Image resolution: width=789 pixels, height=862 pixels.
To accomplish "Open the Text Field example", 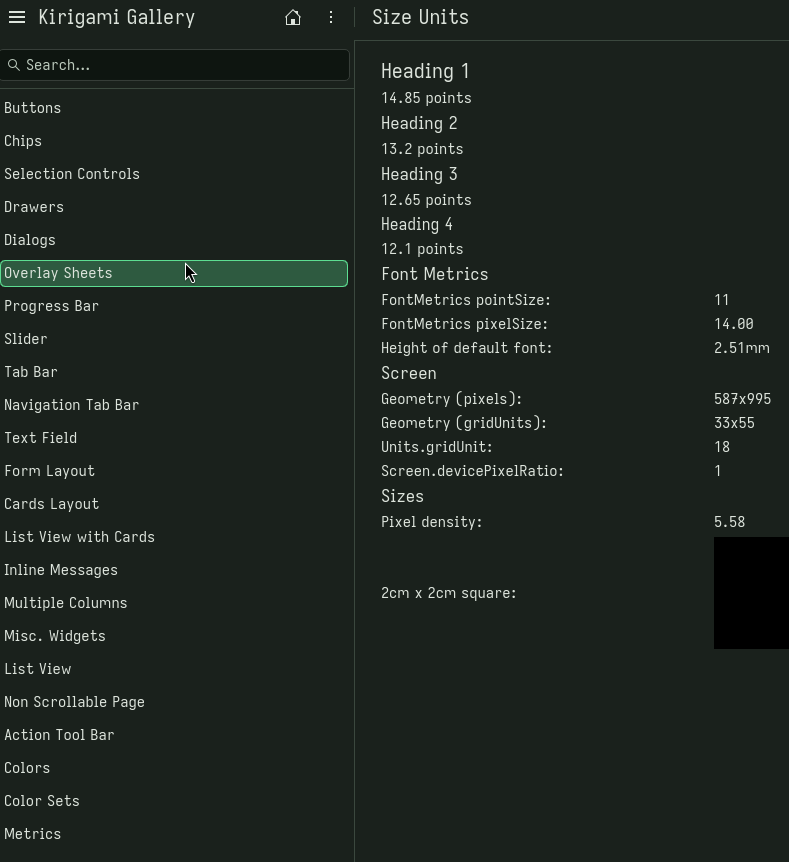I will (40, 438).
